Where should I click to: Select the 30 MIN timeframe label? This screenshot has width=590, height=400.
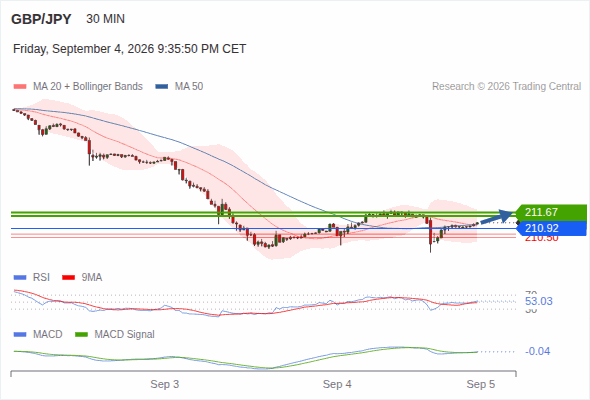[x=105, y=19]
